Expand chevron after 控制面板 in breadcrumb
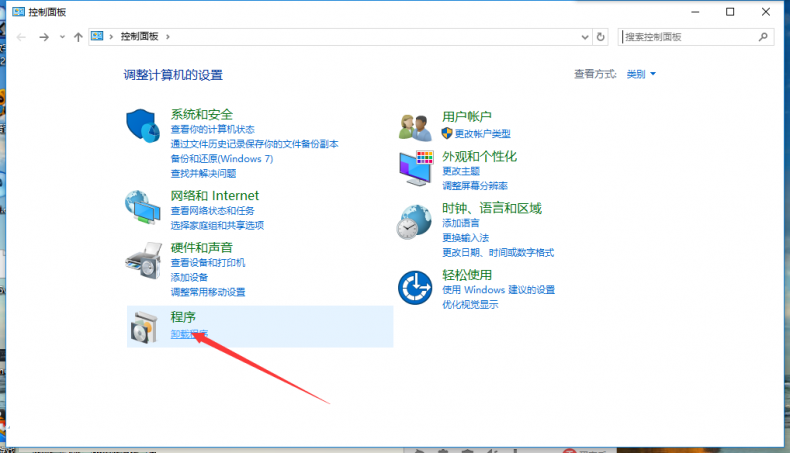790x453 pixels. 168,36
